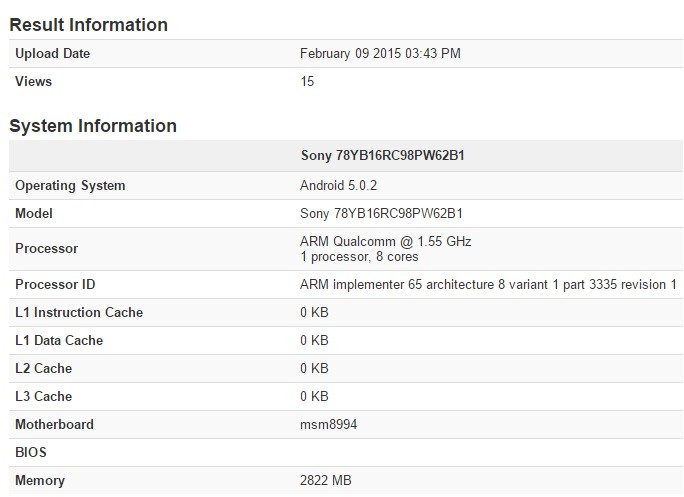Click the Memory row label
Viewport: 684px width, 497px height.
pos(40,480)
